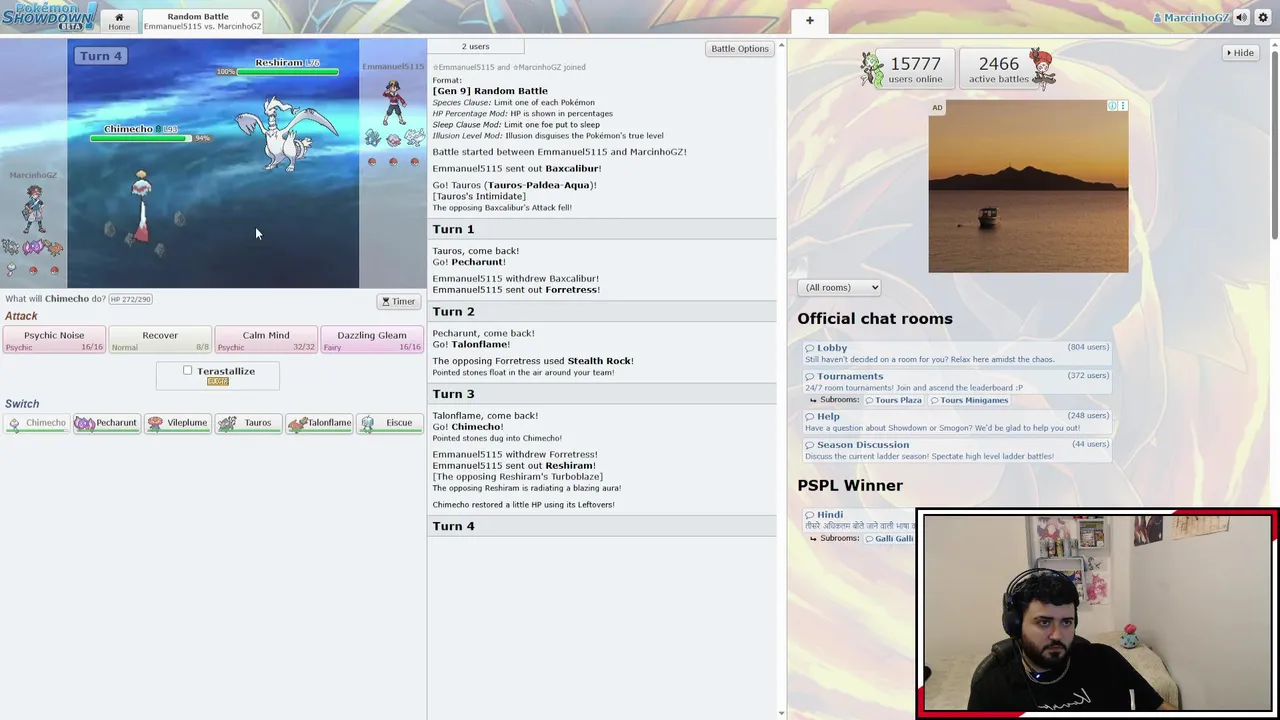The height and width of the screenshot is (720, 1280).
Task: Click the Meloetta Aria mascot icon
Action: click(x=872, y=69)
